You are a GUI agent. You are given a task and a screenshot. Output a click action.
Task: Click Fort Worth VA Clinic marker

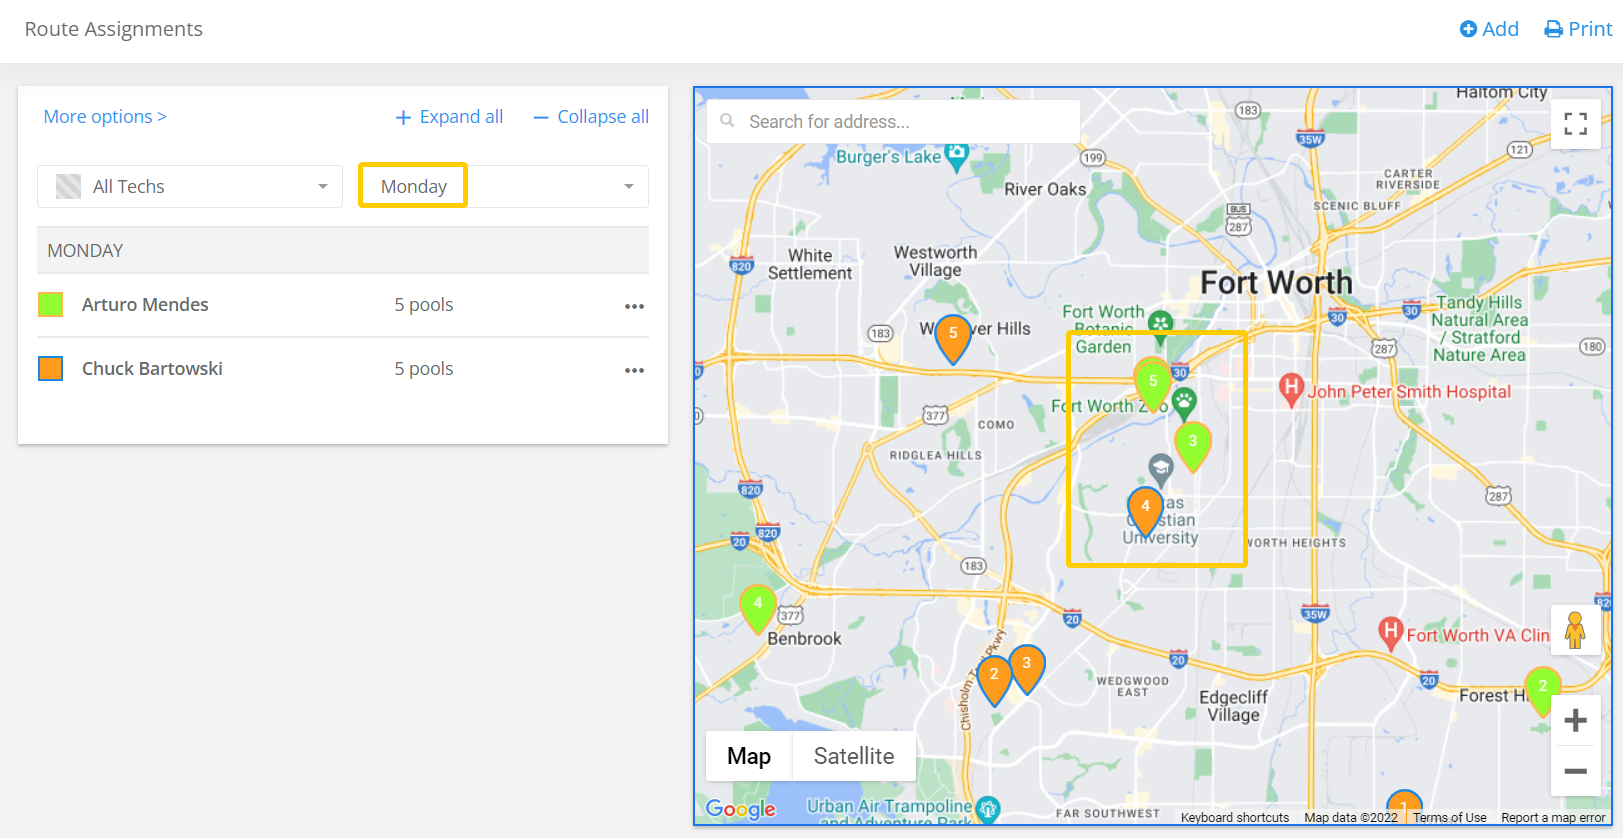tap(1390, 633)
